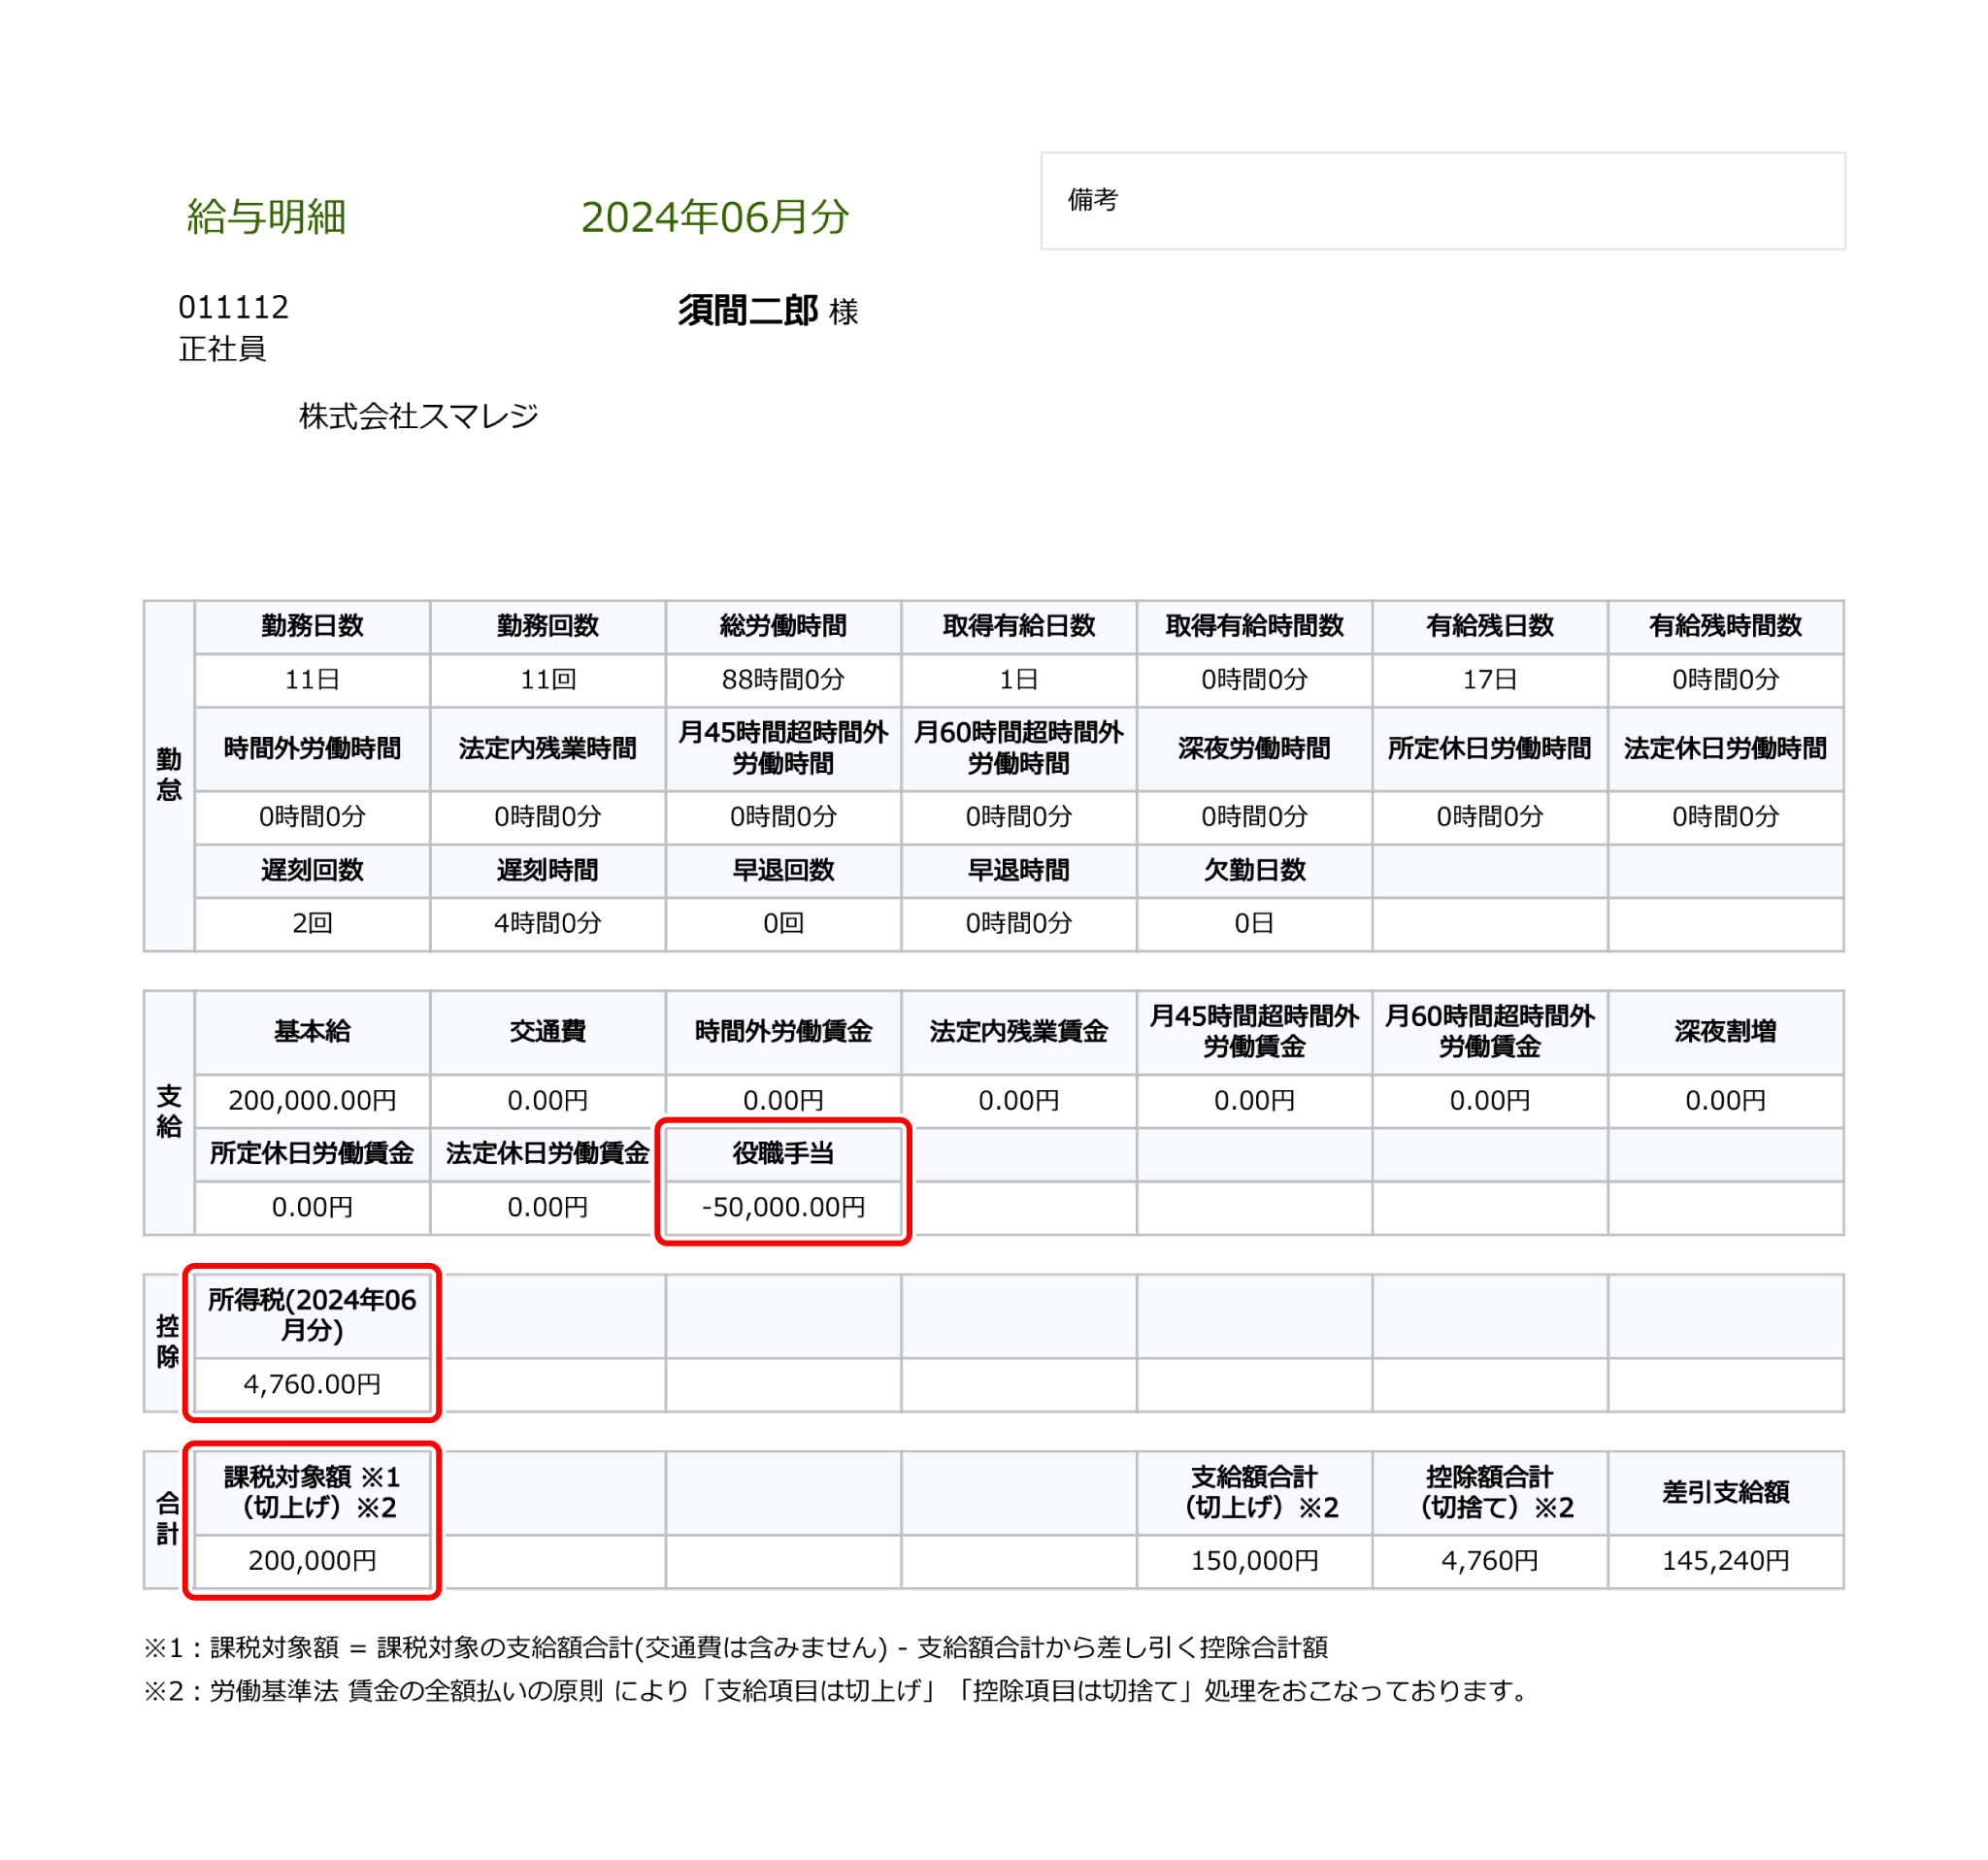1988x1860 pixels.
Task: Click the 課税対象額 ※1 header cell
Action: tap(312, 1492)
